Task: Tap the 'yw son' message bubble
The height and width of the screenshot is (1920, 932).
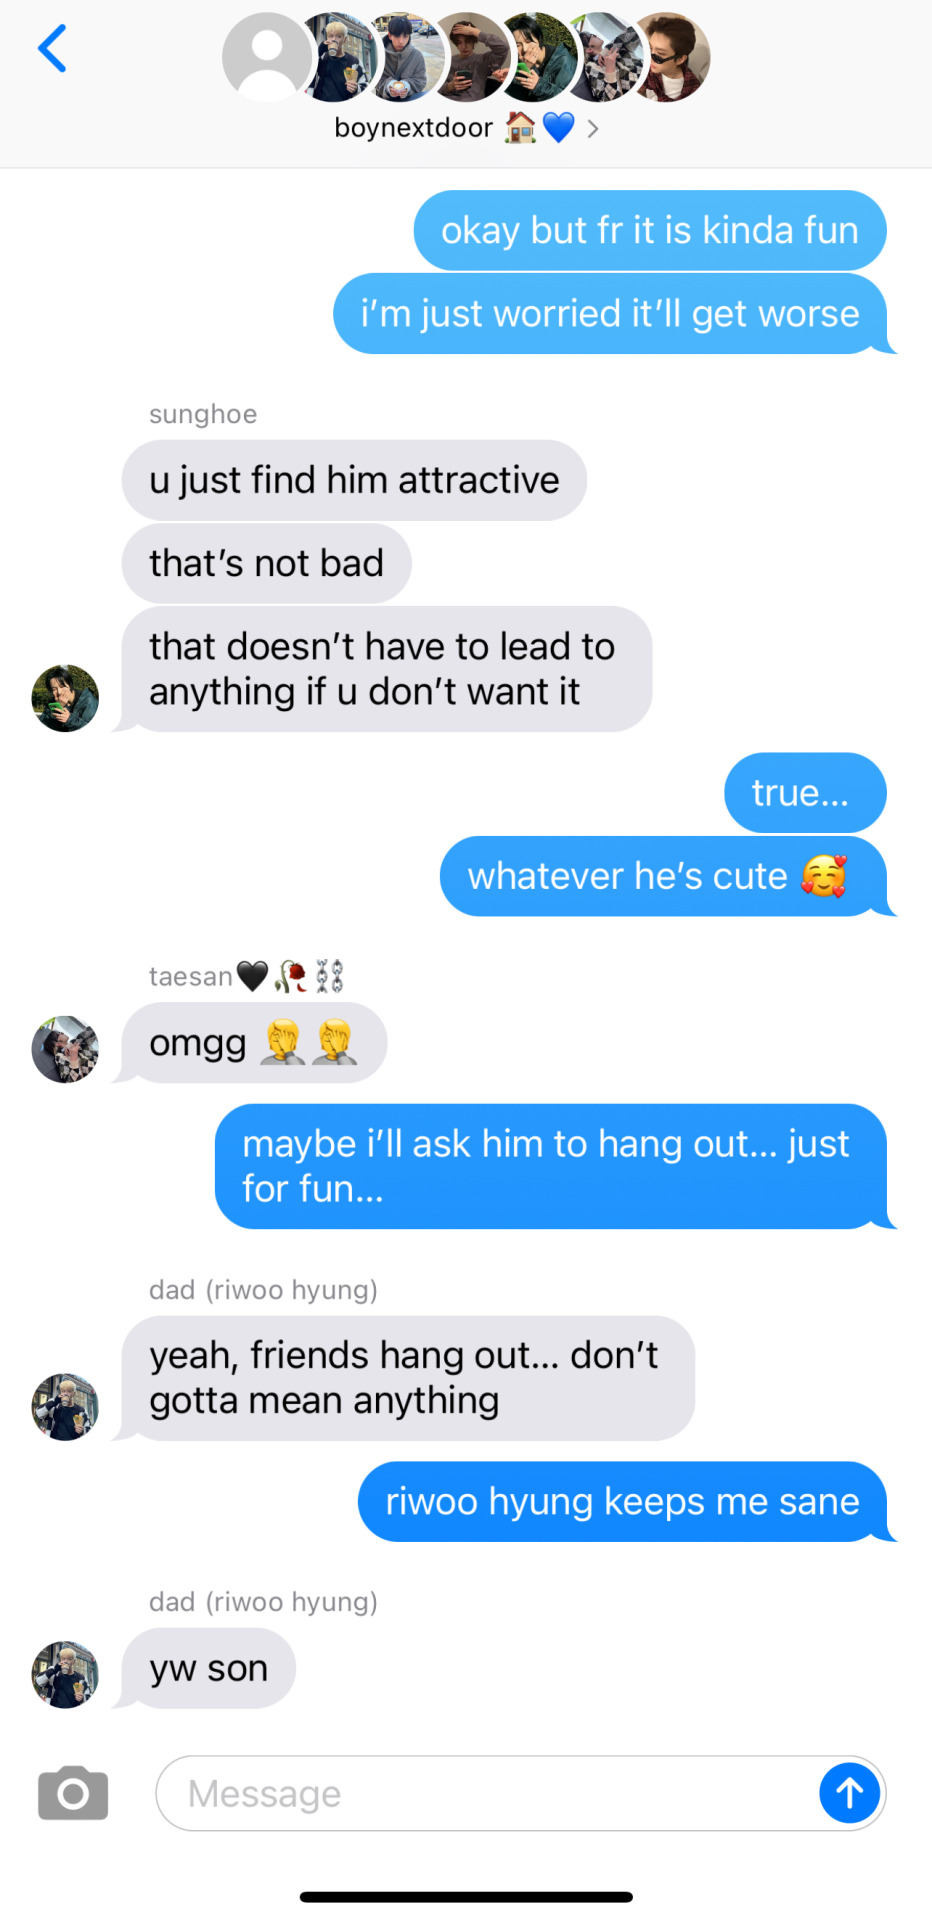Action: click(x=209, y=1668)
